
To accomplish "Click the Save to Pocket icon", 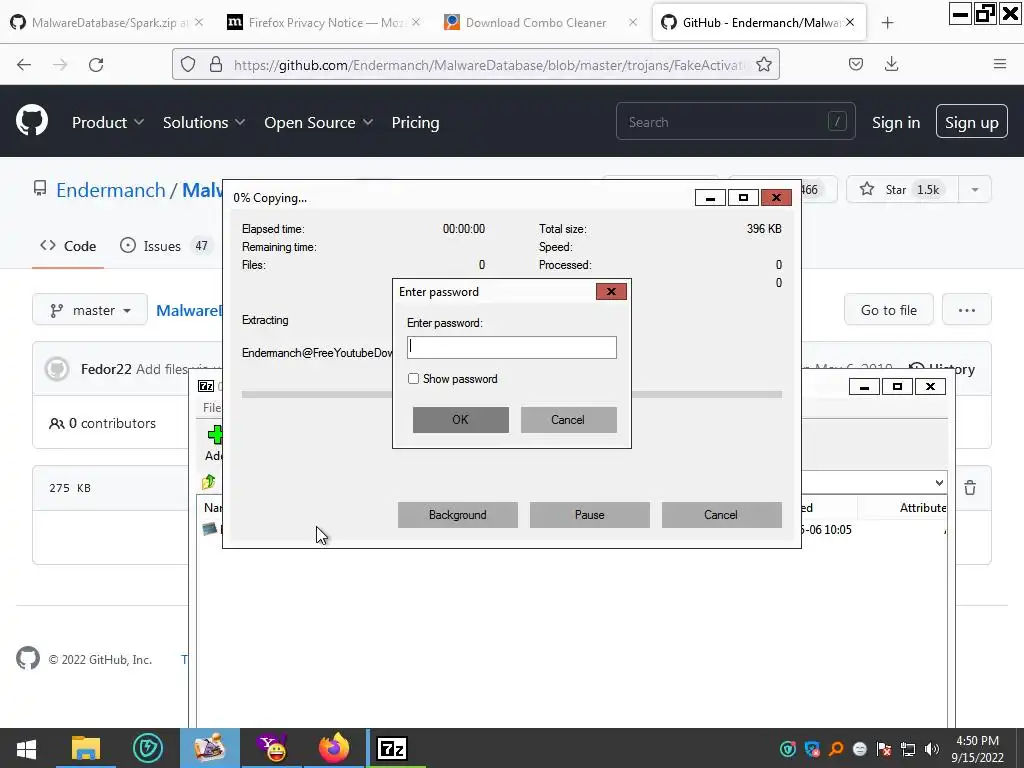I will [x=856, y=64].
